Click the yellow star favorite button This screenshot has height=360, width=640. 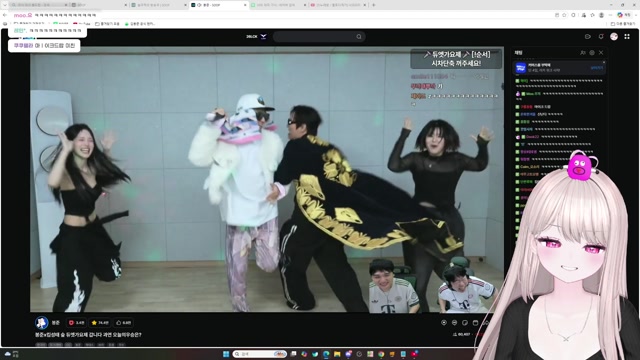pyautogui.click(x=100, y=323)
